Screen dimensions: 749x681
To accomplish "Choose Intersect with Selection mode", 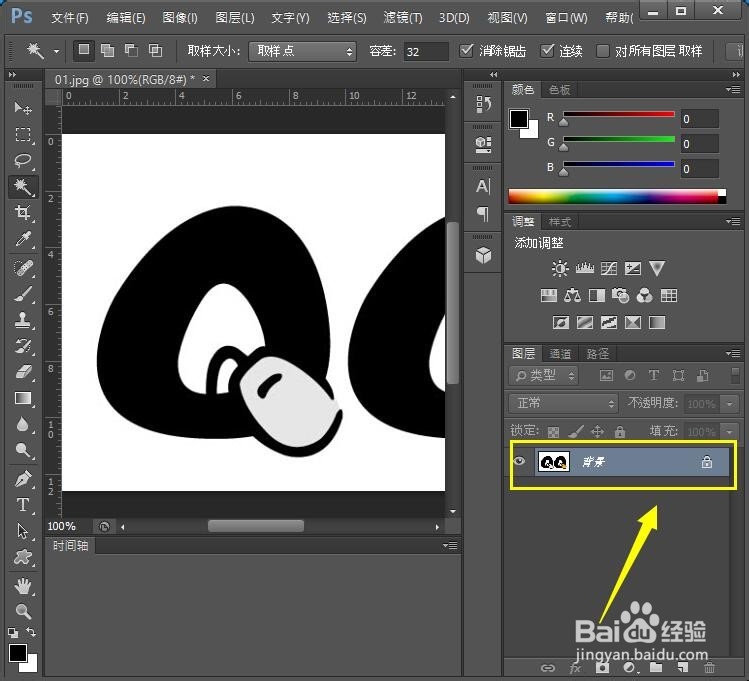I will pyautogui.click(x=155, y=50).
